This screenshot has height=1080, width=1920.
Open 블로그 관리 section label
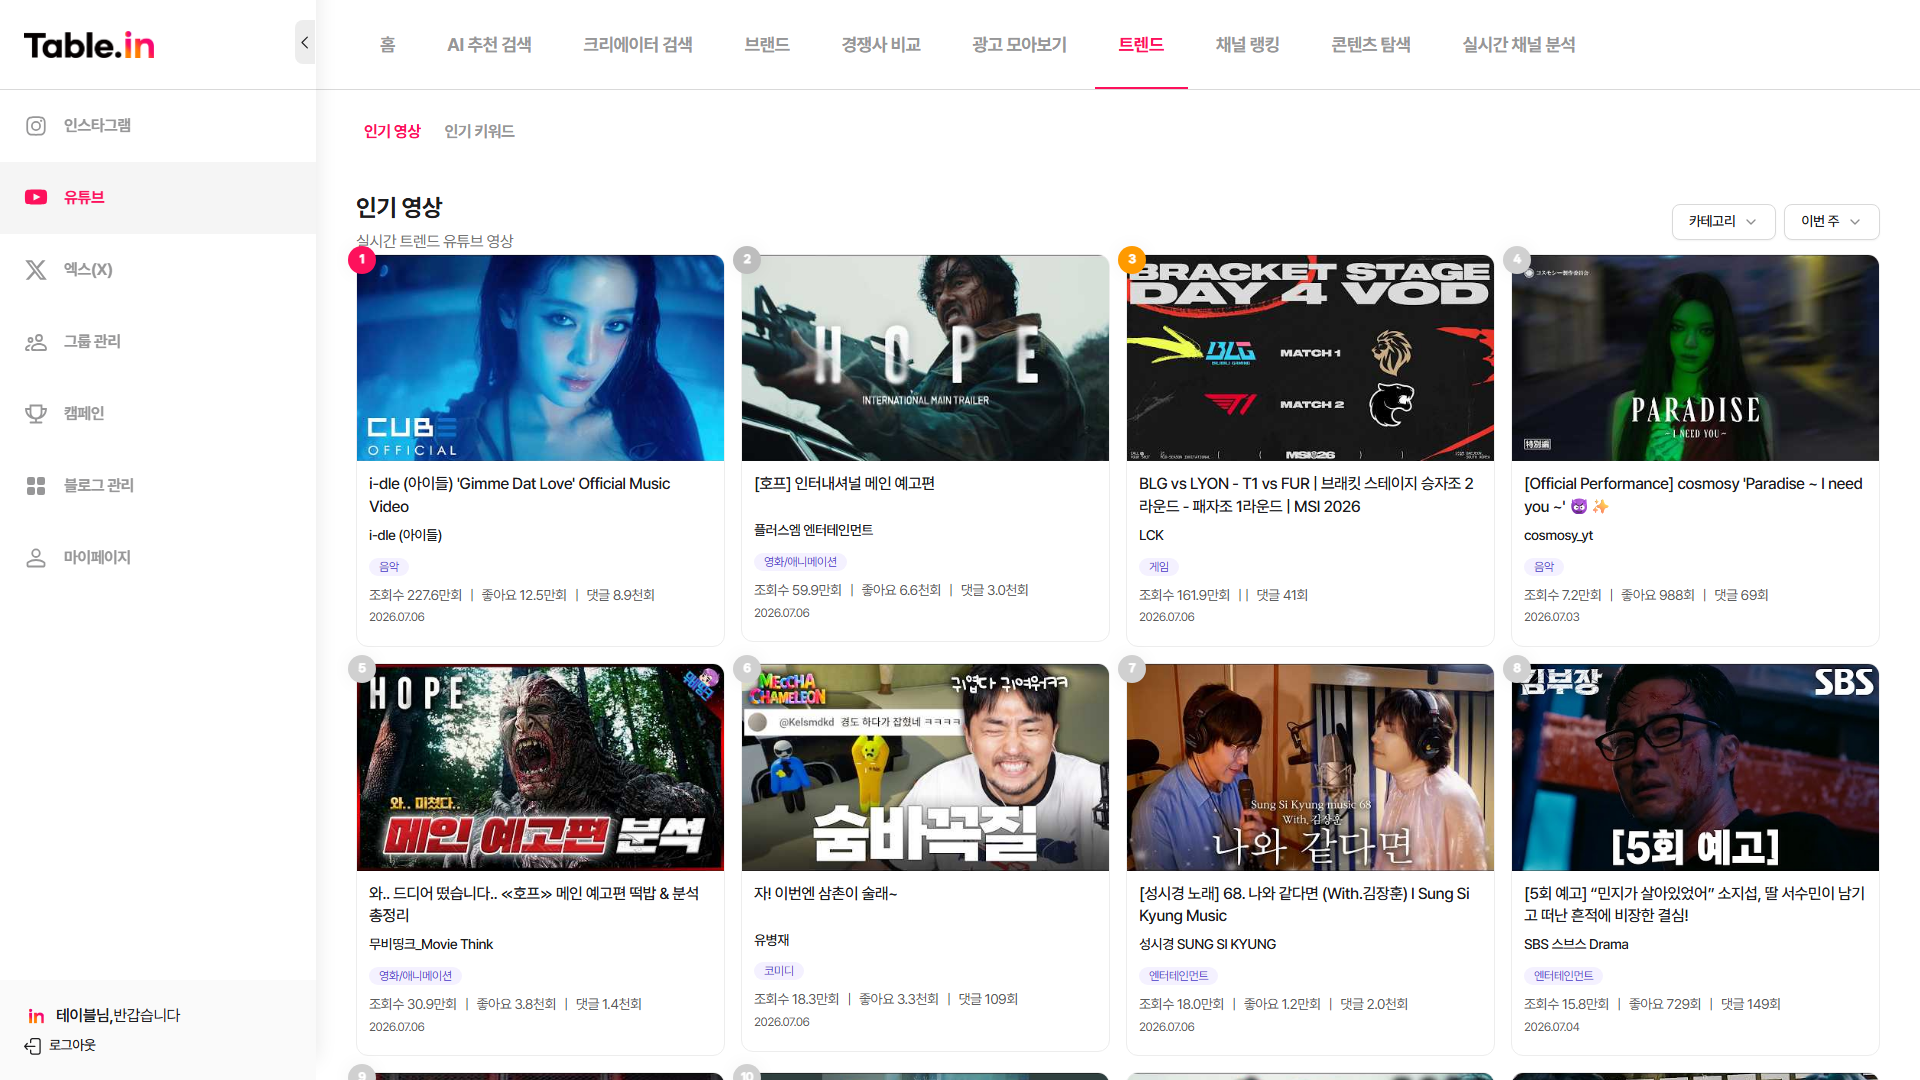(x=99, y=486)
